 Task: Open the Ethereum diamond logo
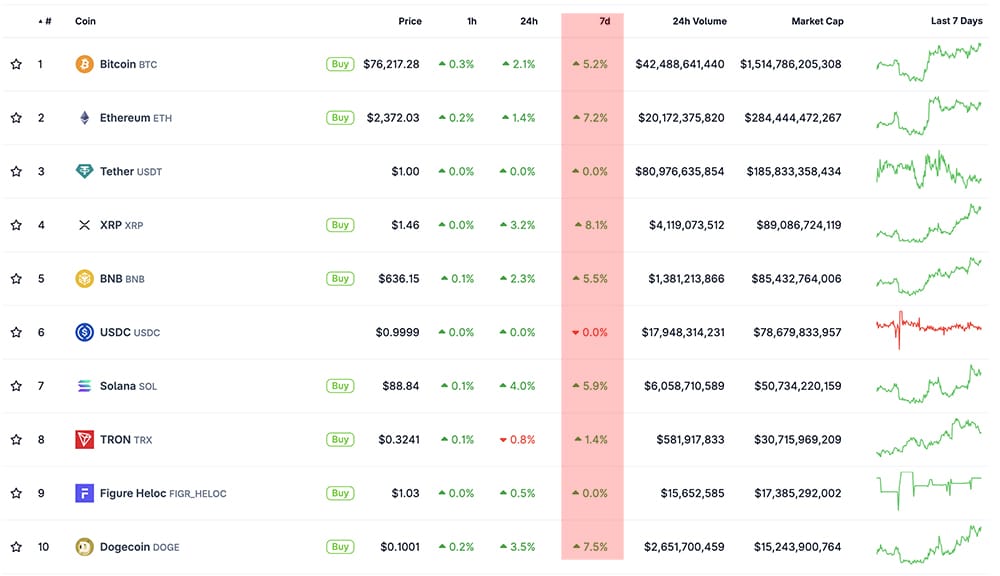pos(84,117)
